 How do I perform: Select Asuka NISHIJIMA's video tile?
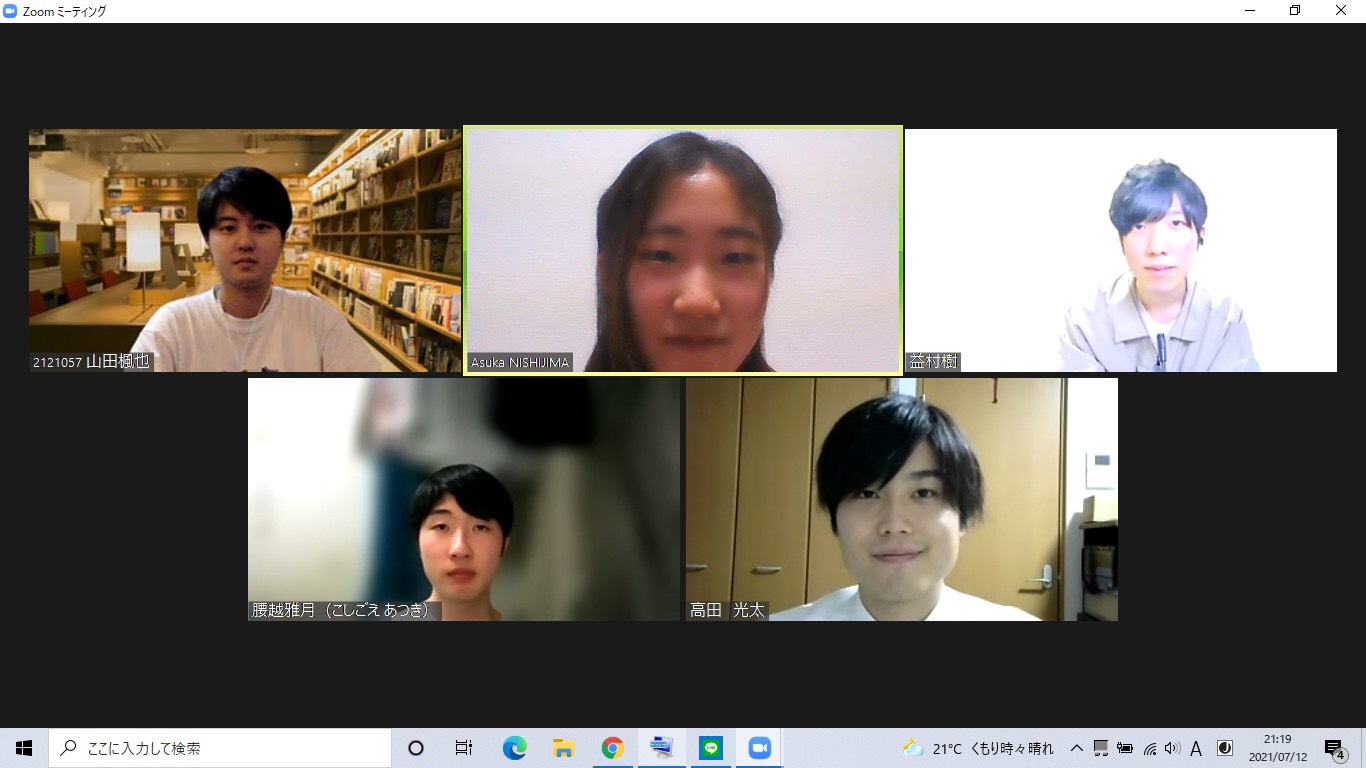click(x=683, y=250)
